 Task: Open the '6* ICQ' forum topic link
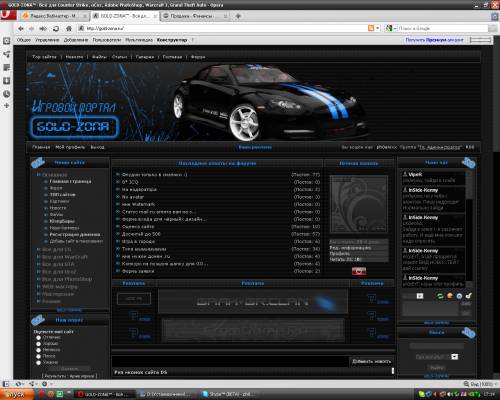(130, 182)
